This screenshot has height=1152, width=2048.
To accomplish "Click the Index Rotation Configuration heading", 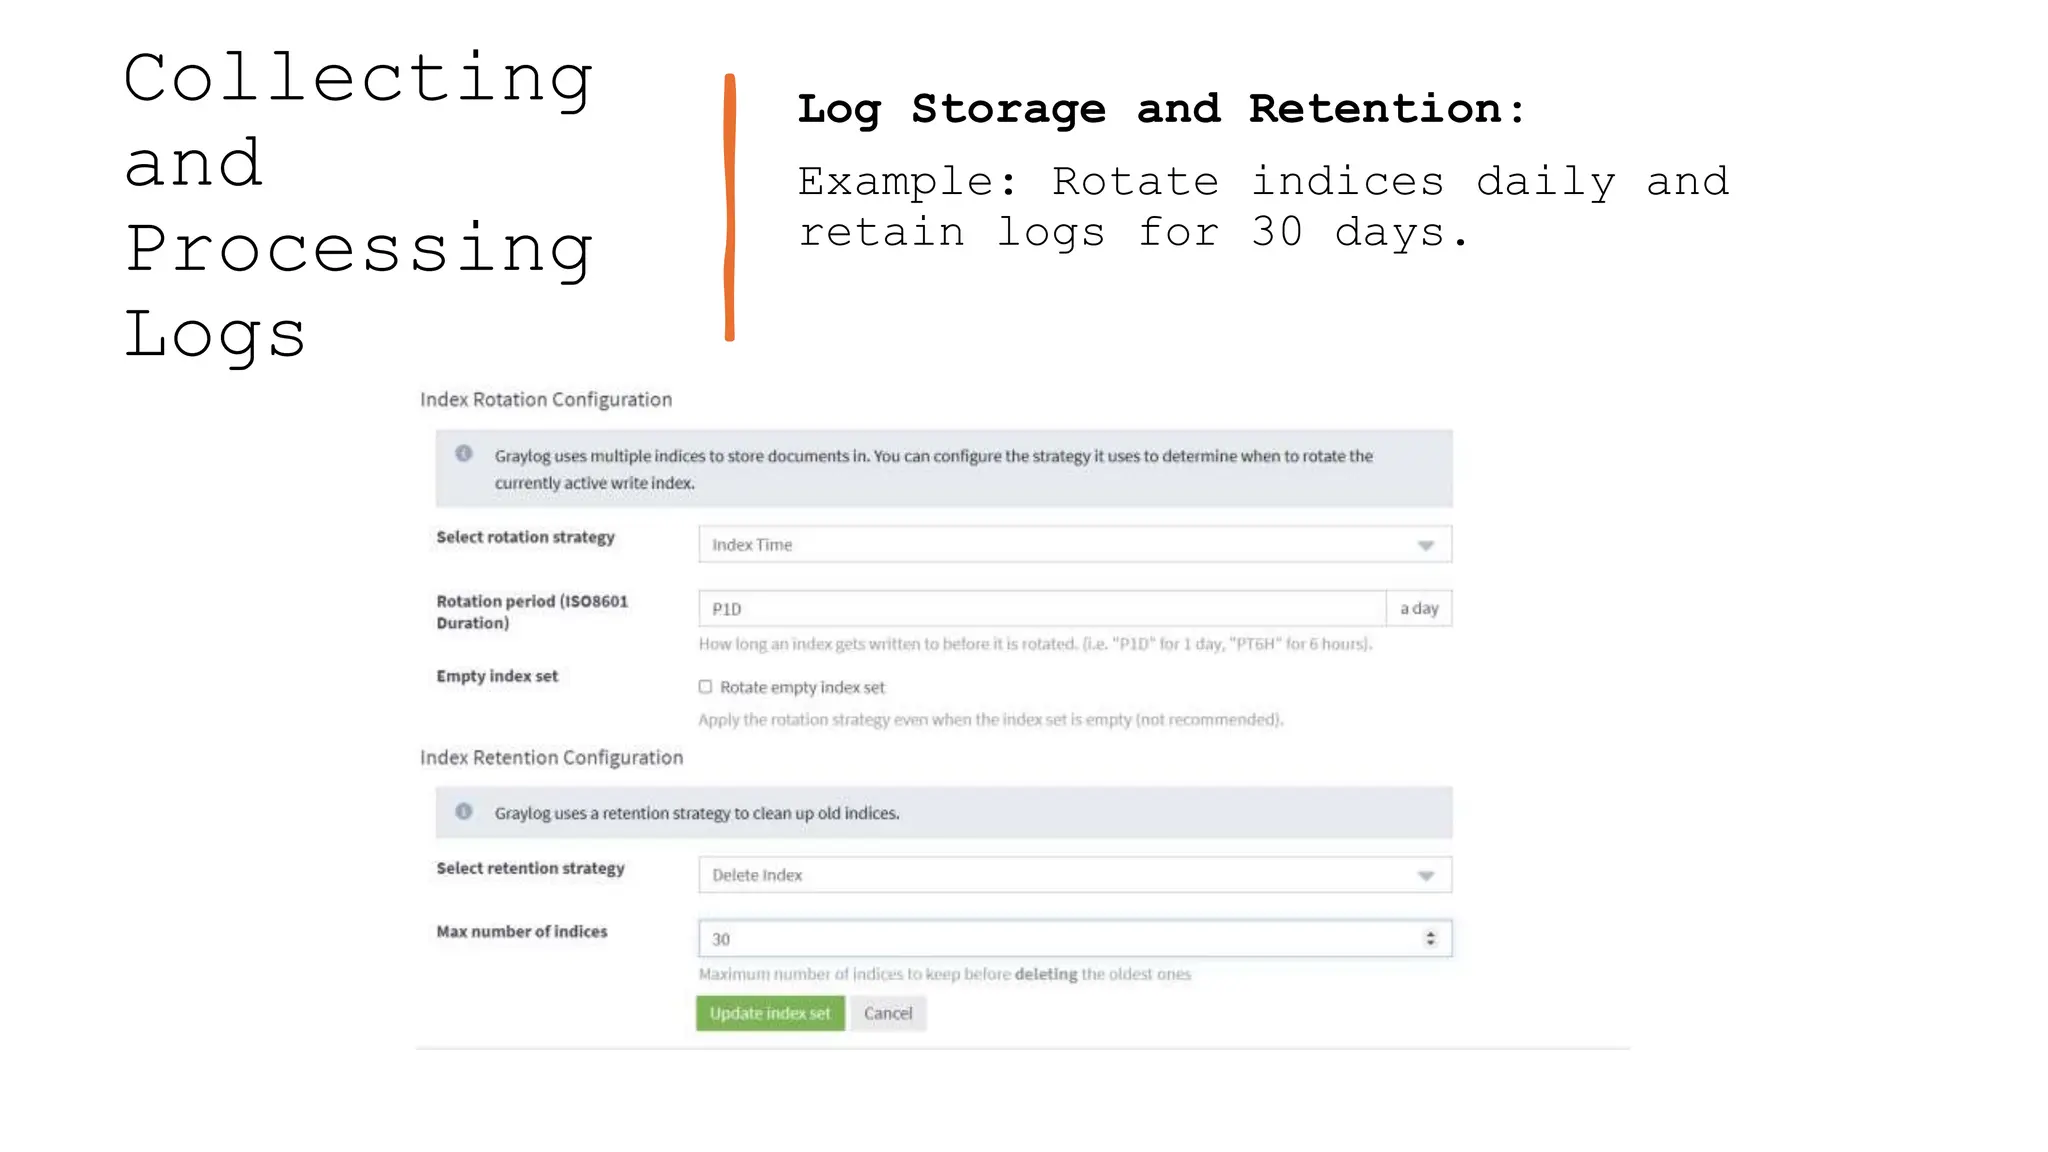I will click(546, 399).
